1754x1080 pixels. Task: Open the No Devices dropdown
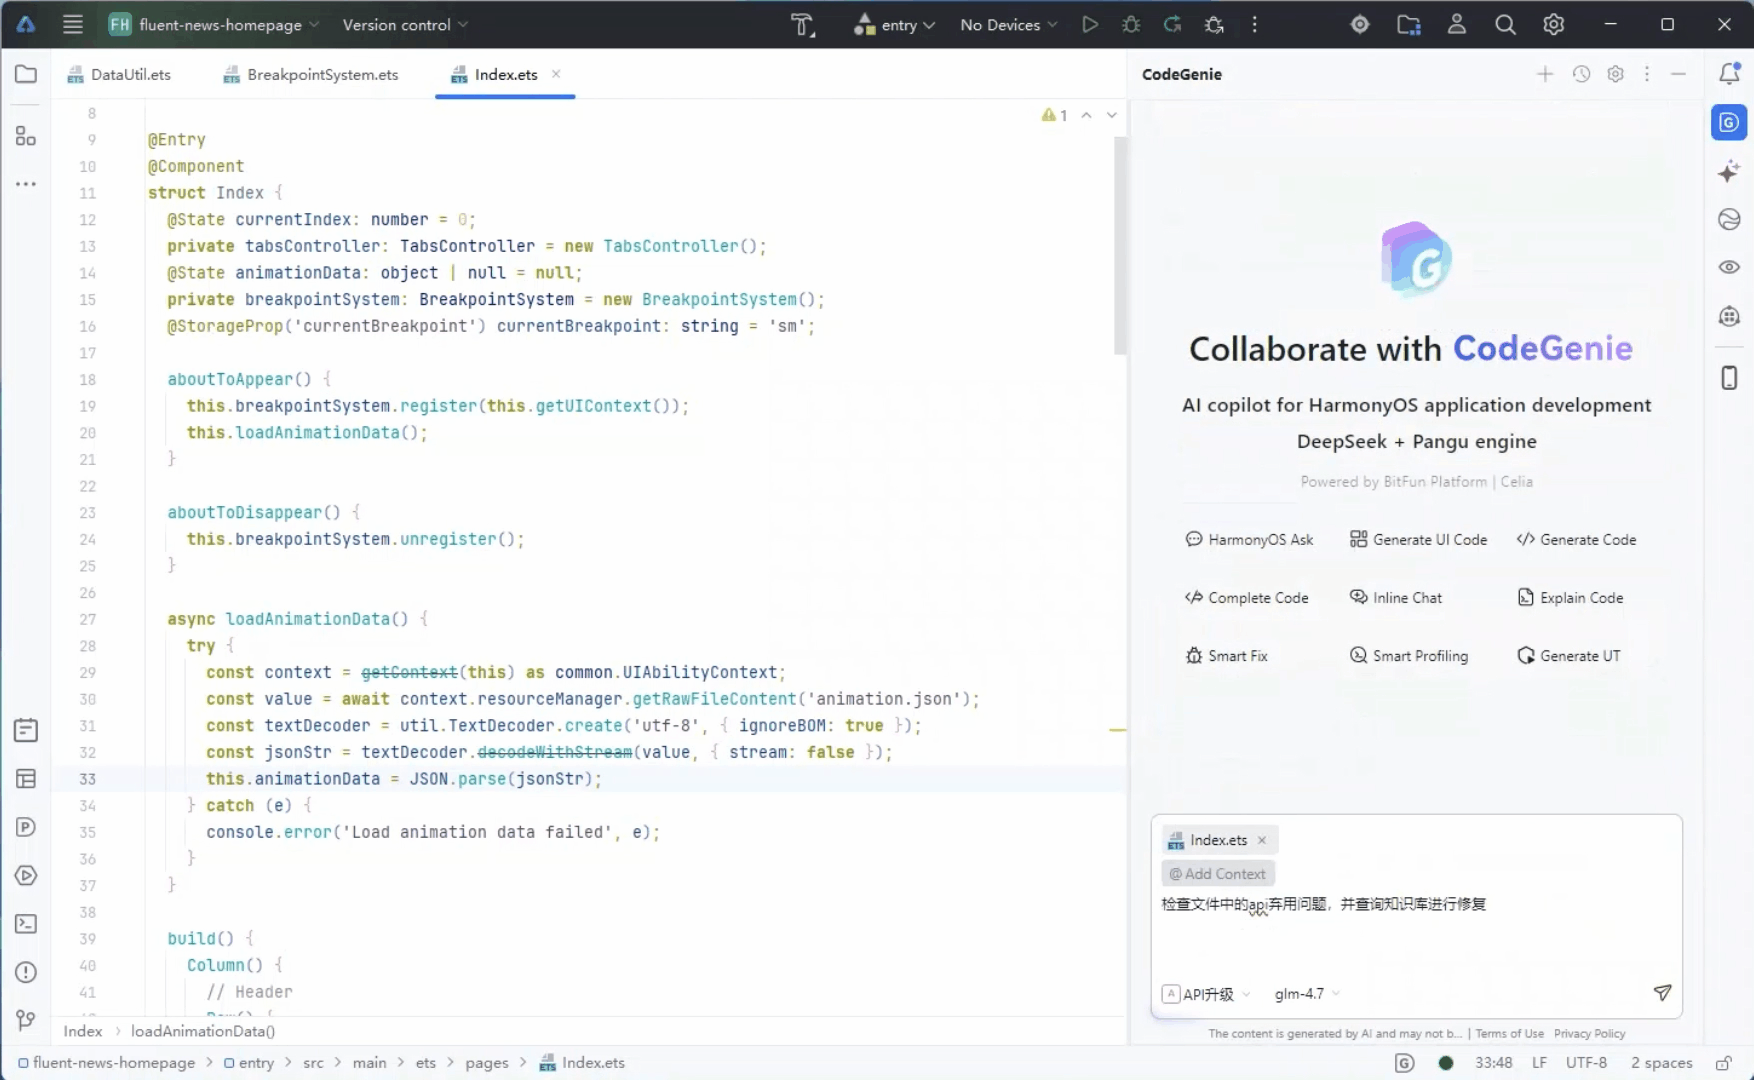click(1008, 25)
